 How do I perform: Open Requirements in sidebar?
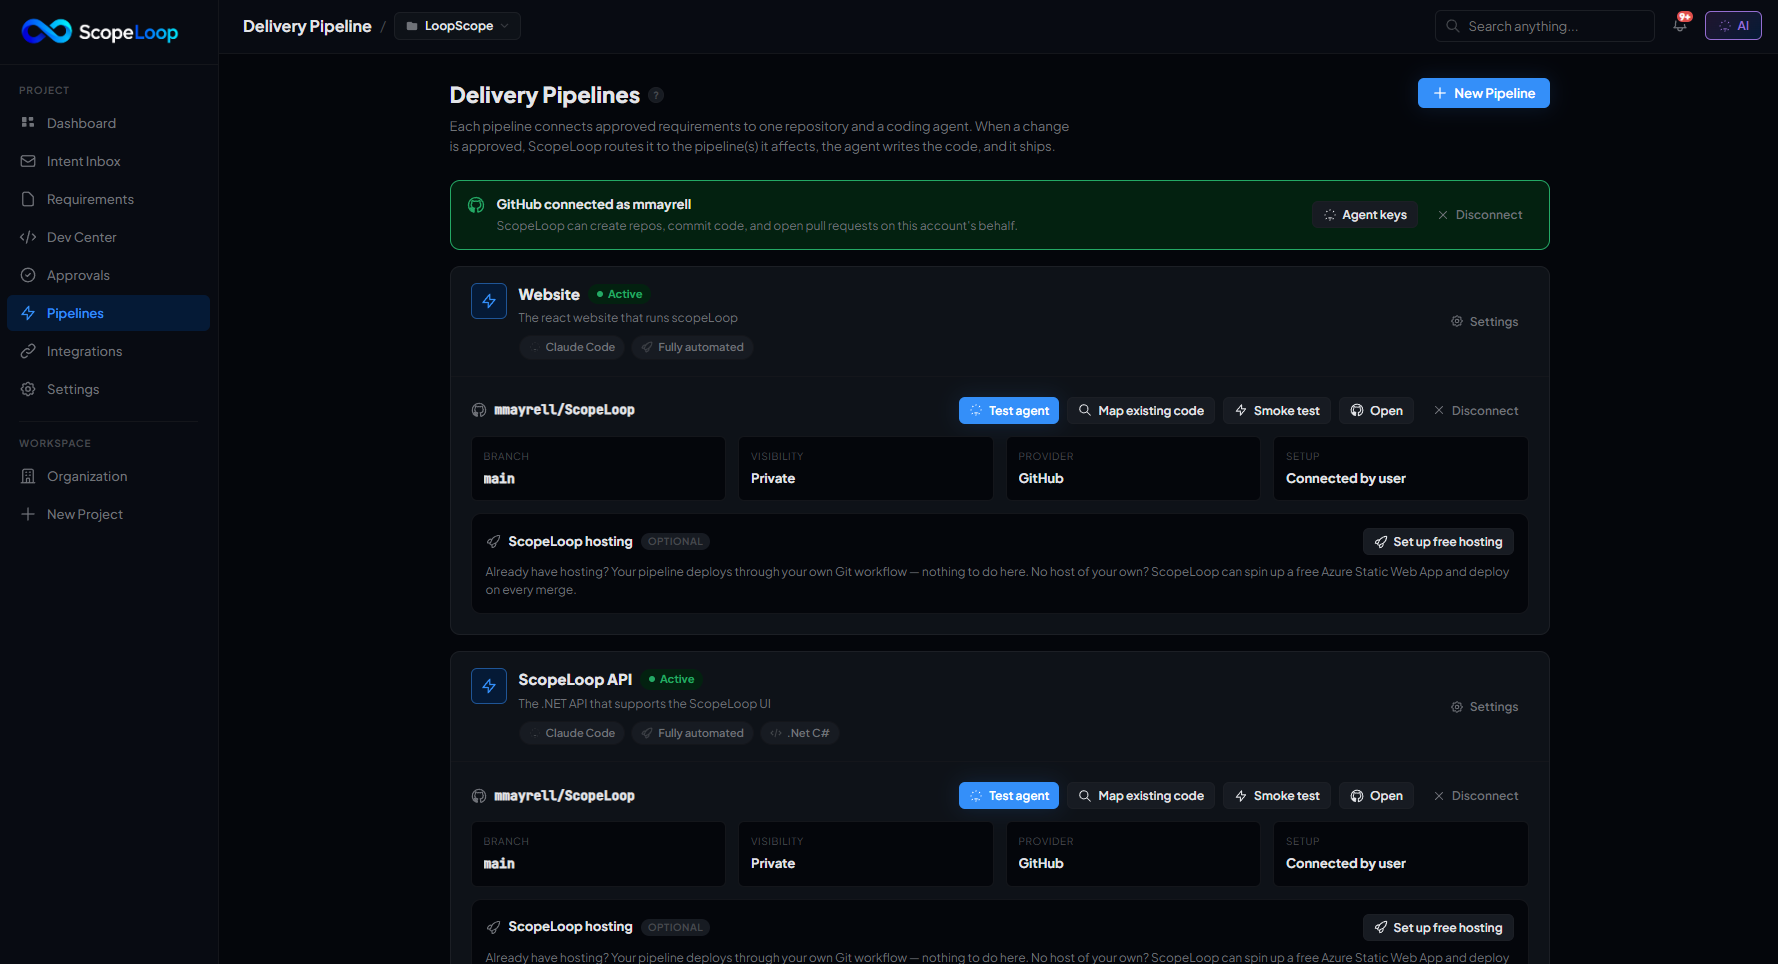point(108,199)
